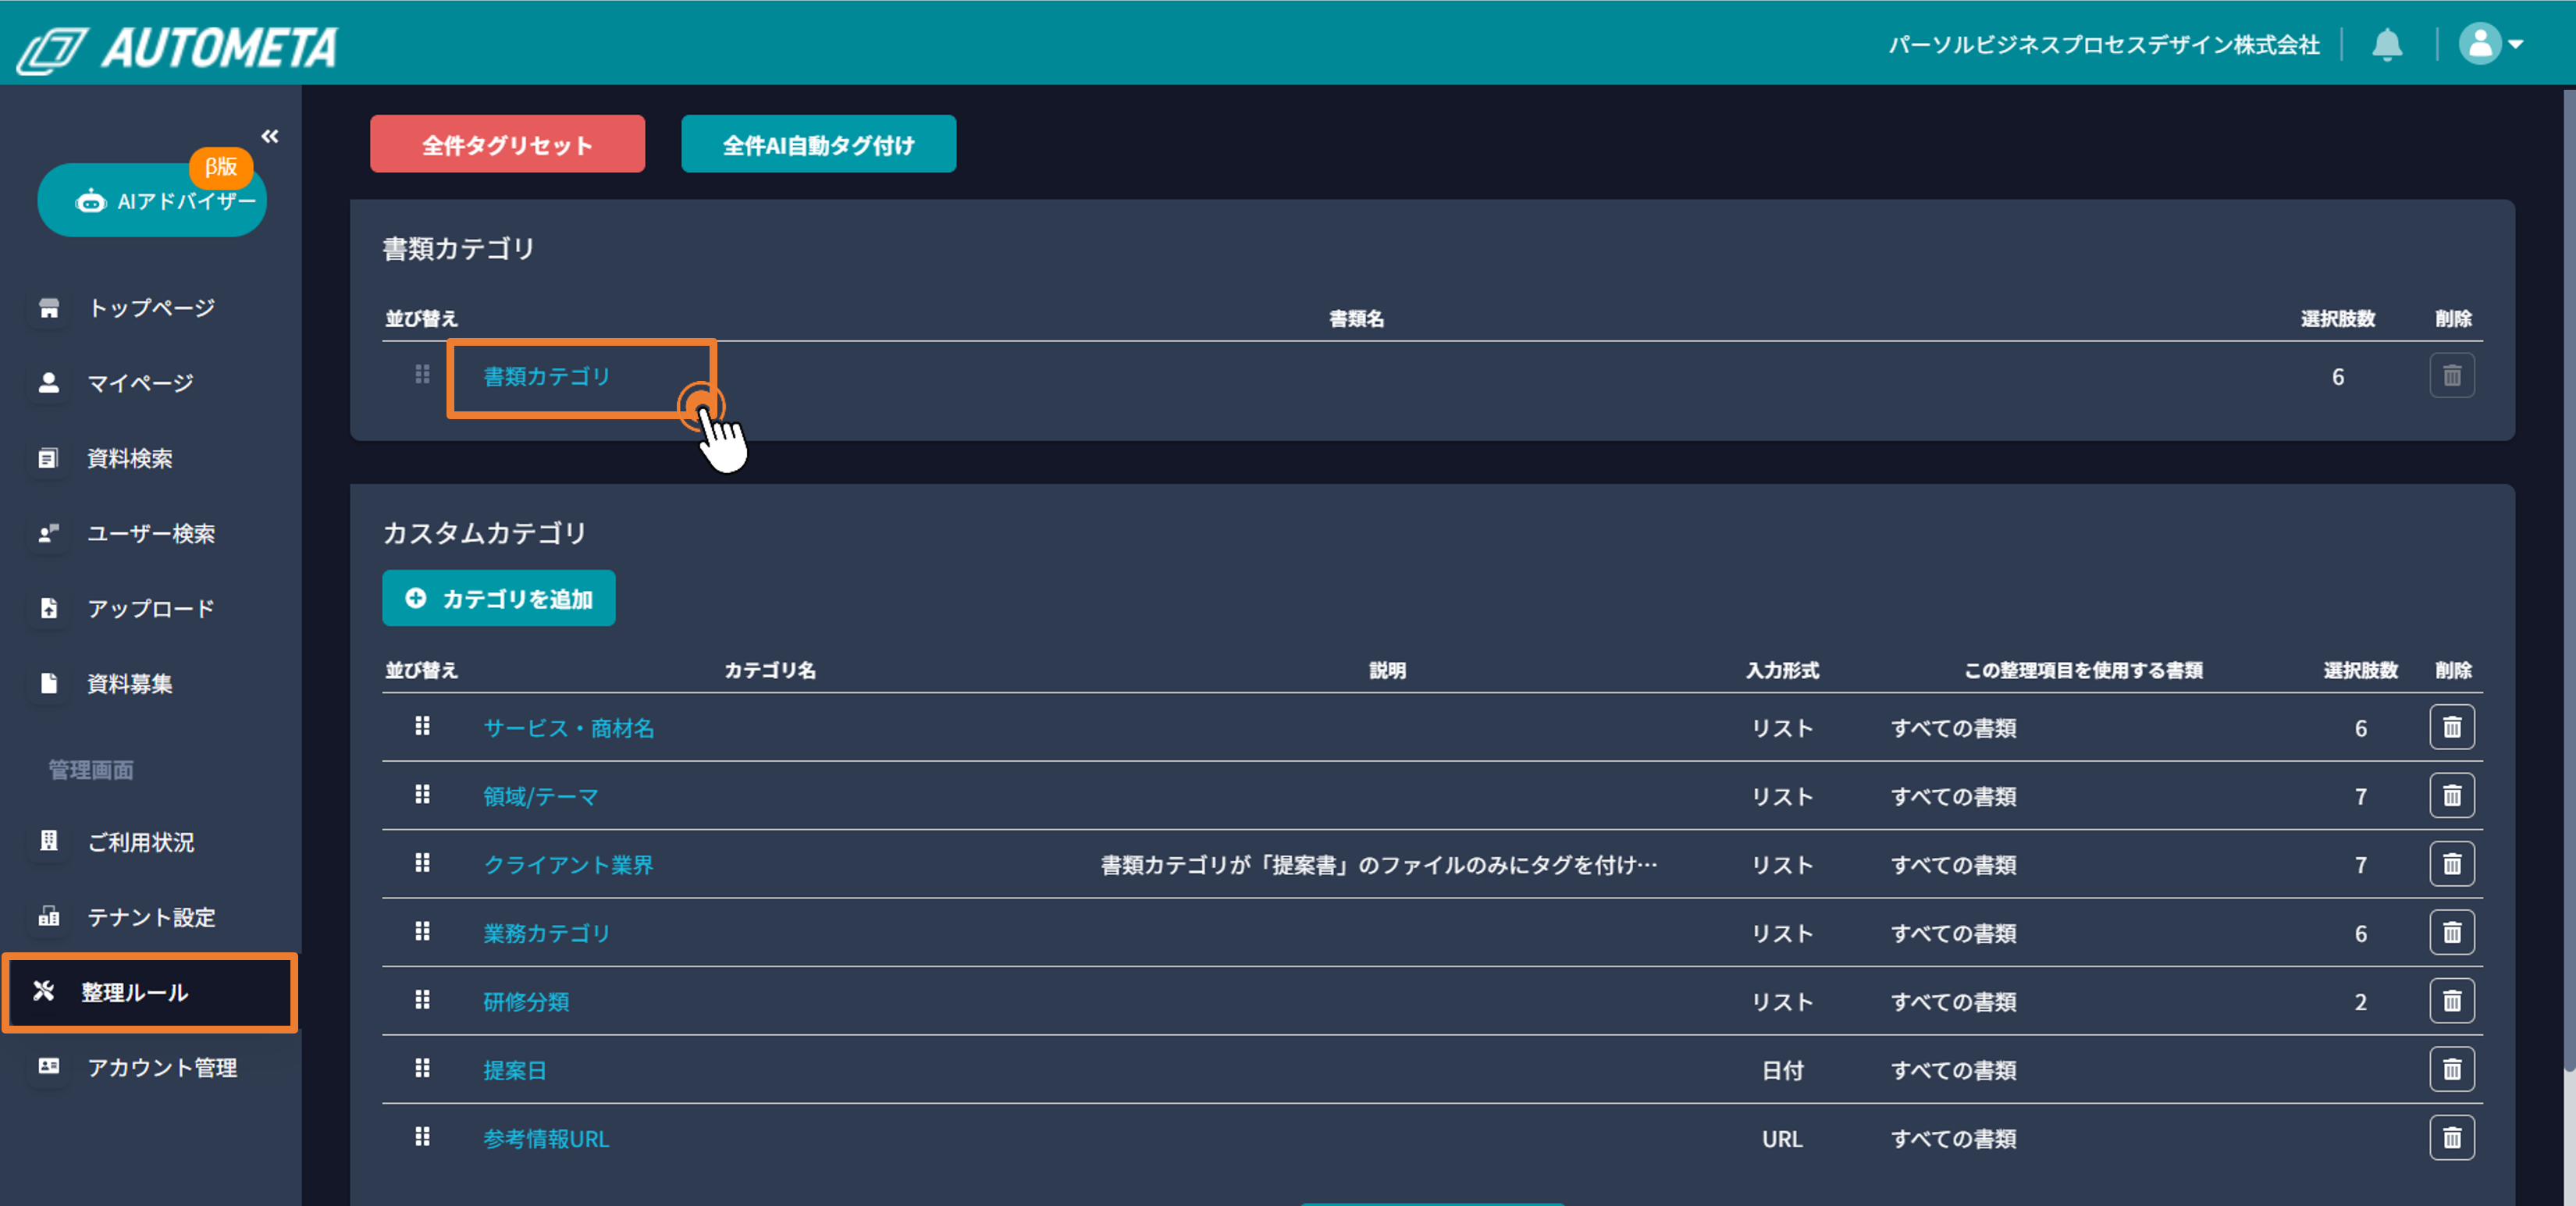Delete the 業務カテゴリ category

tap(2452, 932)
